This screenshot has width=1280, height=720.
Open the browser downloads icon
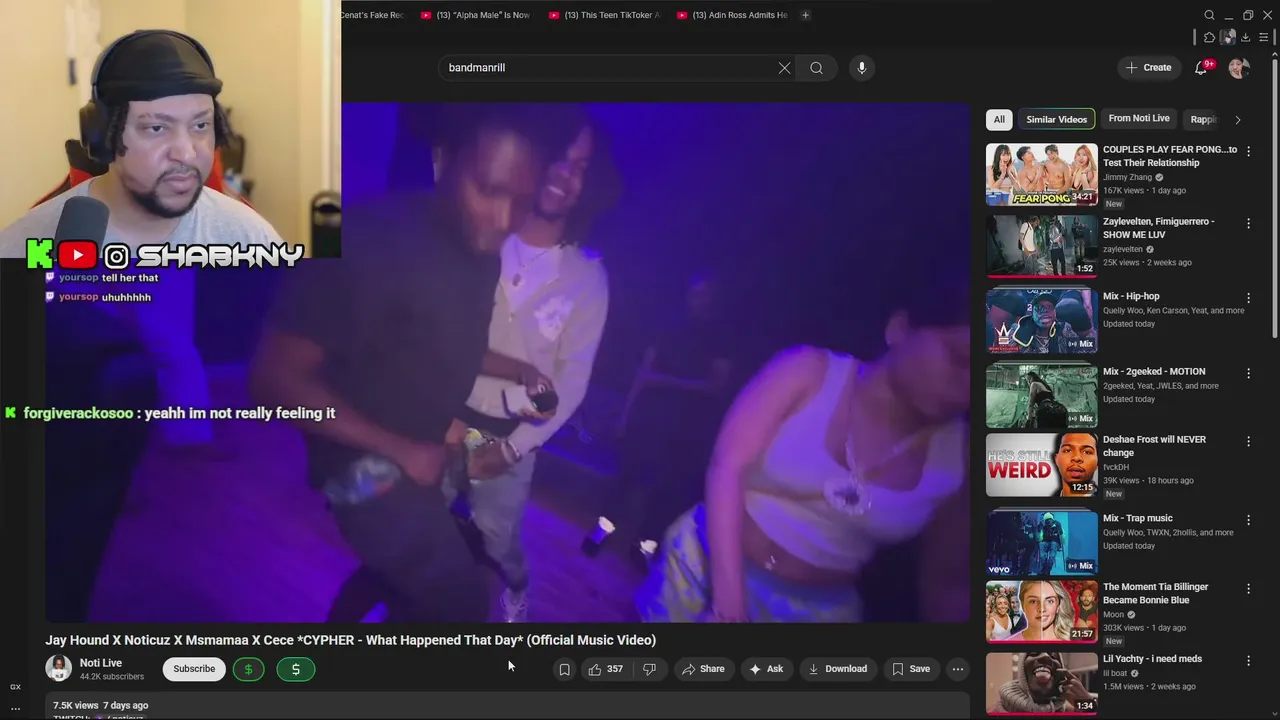point(1245,38)
